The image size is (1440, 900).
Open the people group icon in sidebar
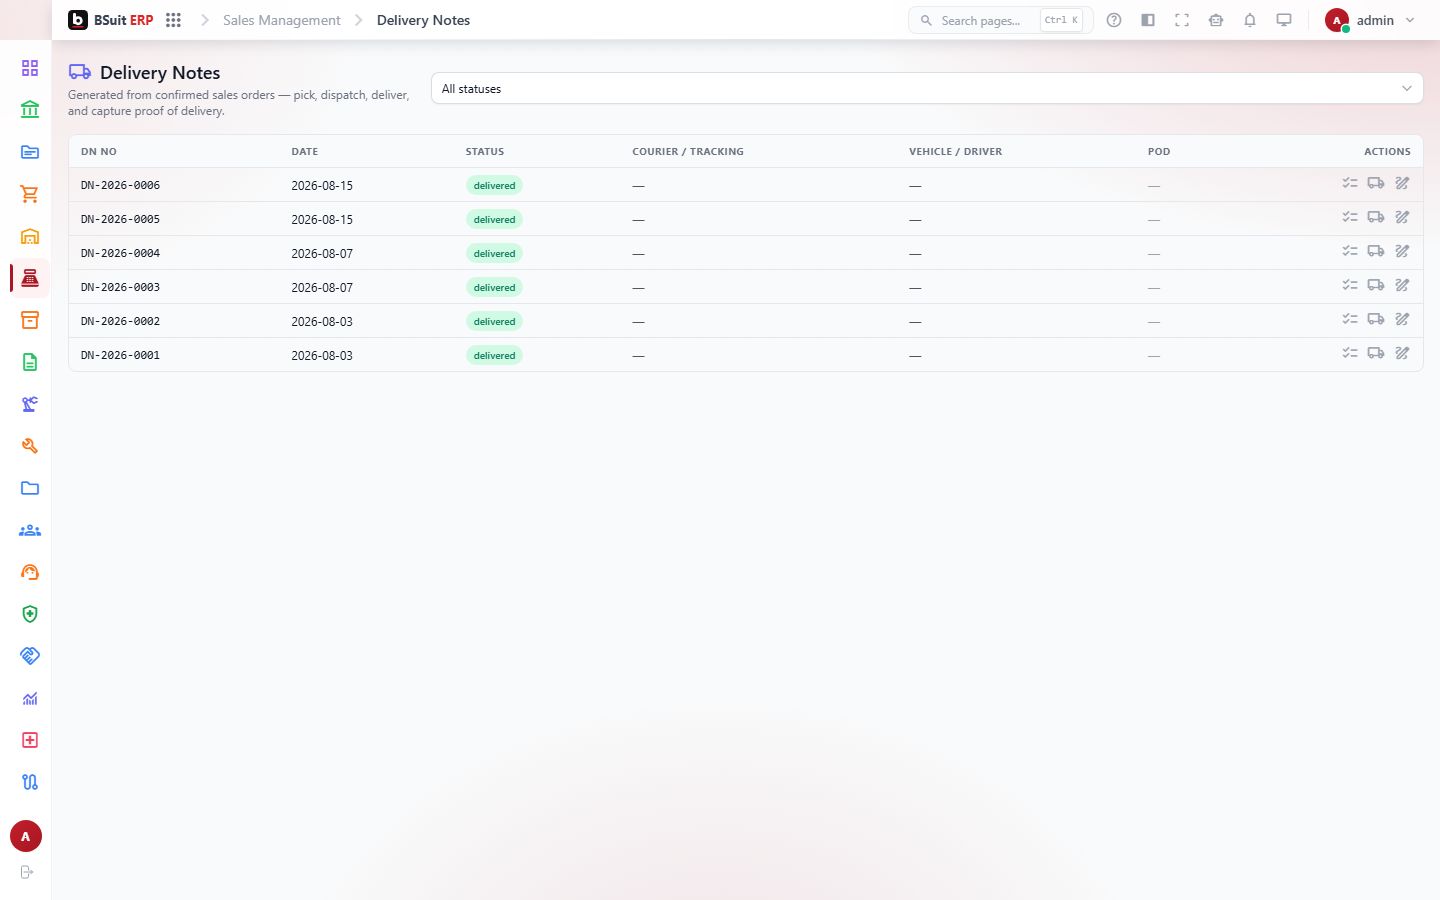pos(30,530)
